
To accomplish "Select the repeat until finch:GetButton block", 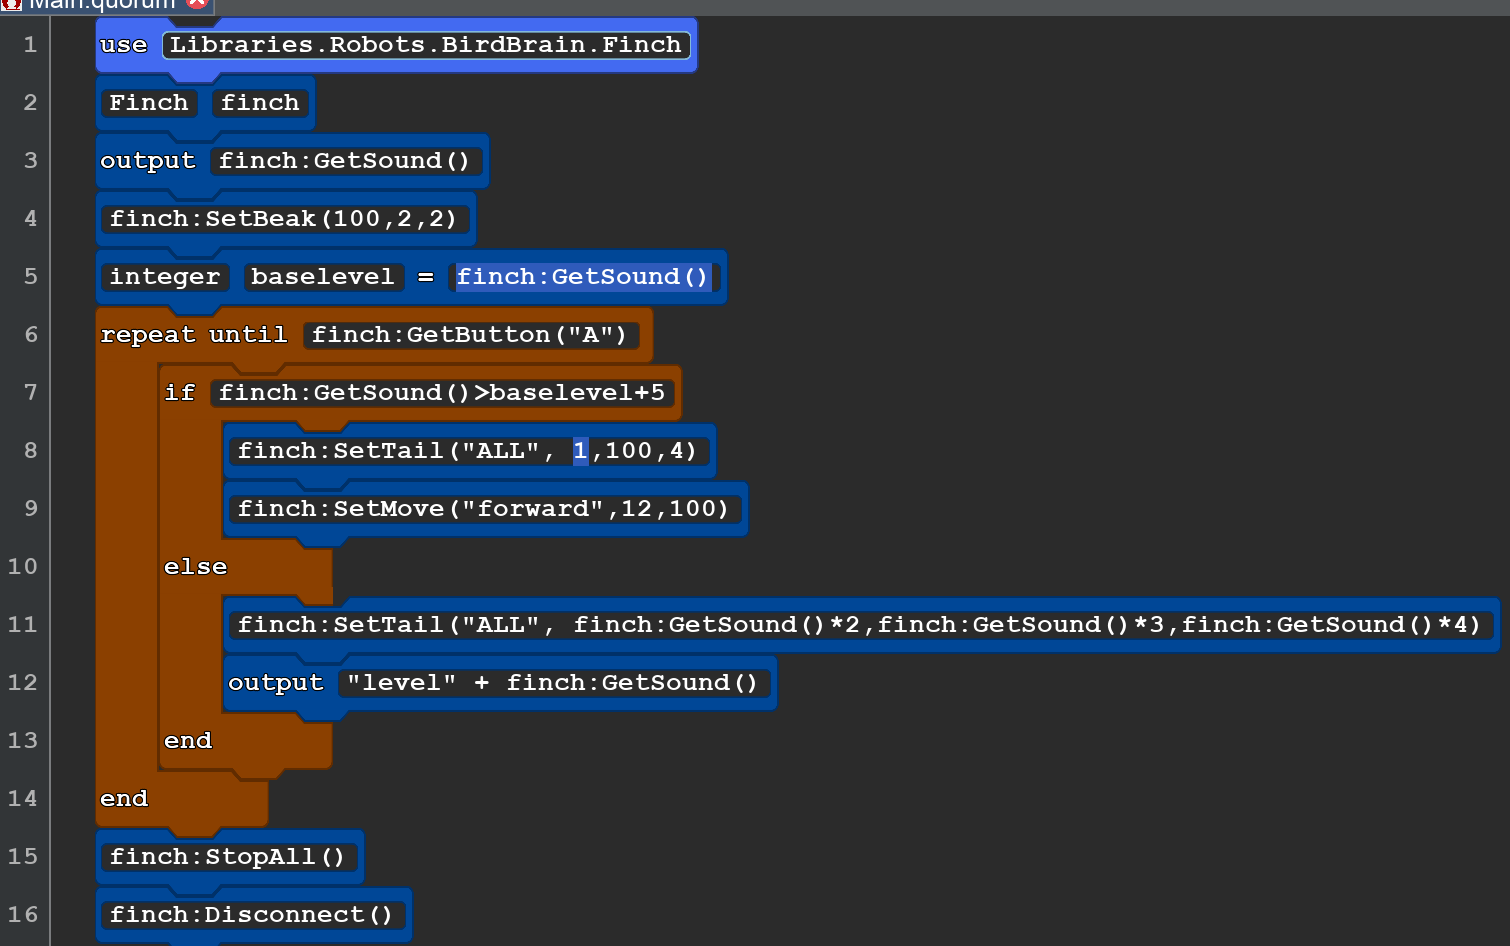I will tap(193, 334).
